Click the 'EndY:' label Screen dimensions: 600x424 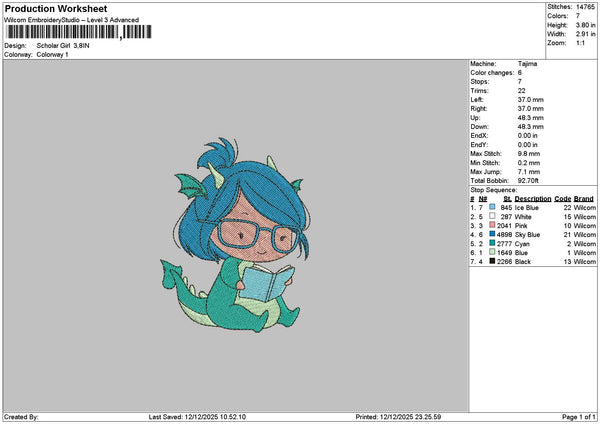[x=479, y=145]
